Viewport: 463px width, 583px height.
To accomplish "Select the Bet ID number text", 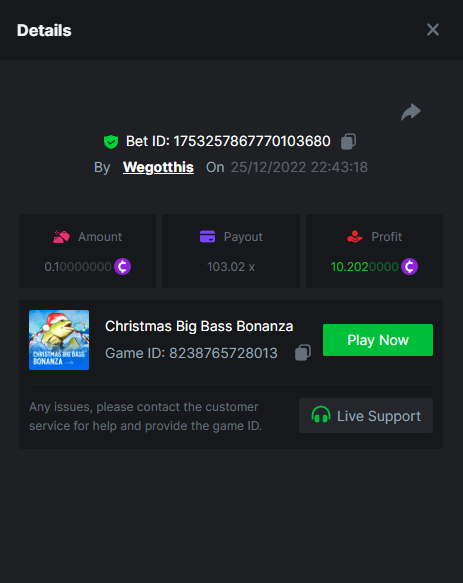I will pyautogui.click(x=252, y=141).
